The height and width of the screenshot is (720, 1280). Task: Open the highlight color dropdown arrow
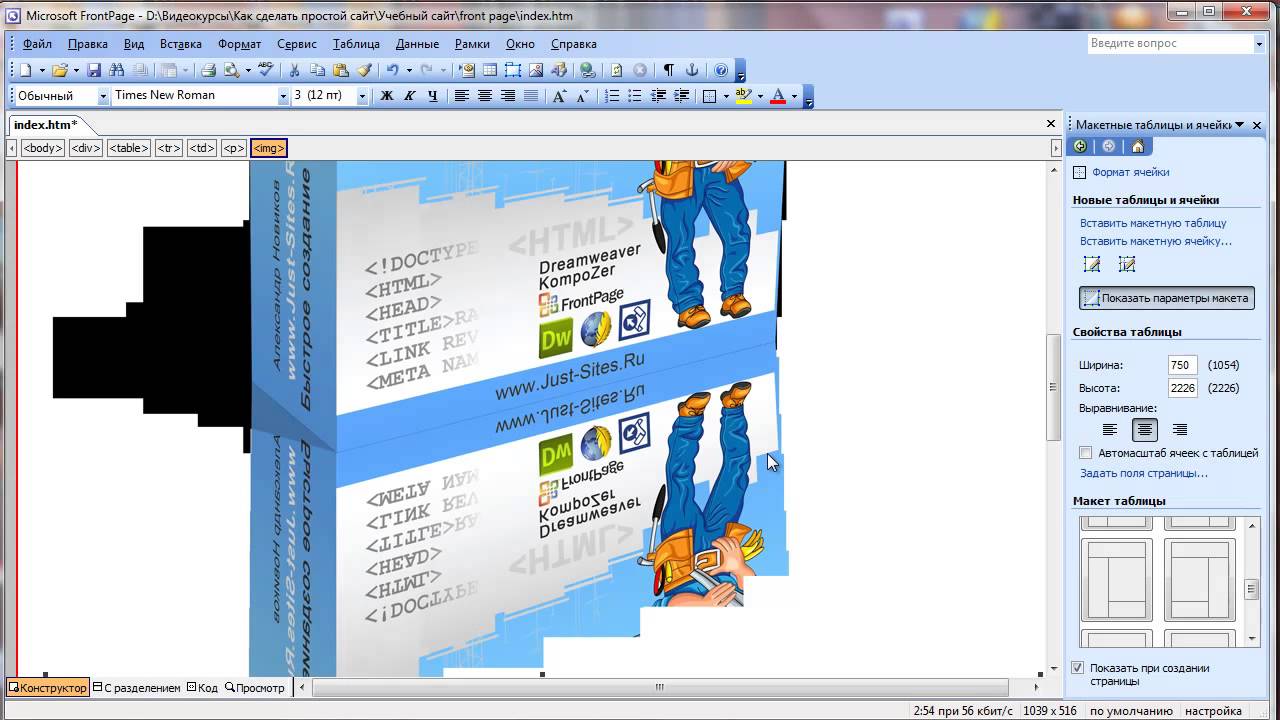760,96
